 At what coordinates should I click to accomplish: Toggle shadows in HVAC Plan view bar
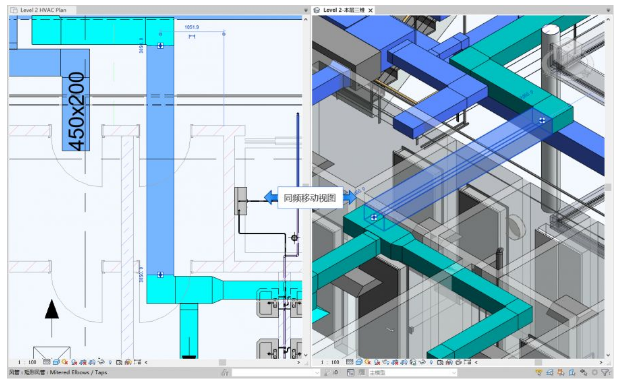coord(74,362)
